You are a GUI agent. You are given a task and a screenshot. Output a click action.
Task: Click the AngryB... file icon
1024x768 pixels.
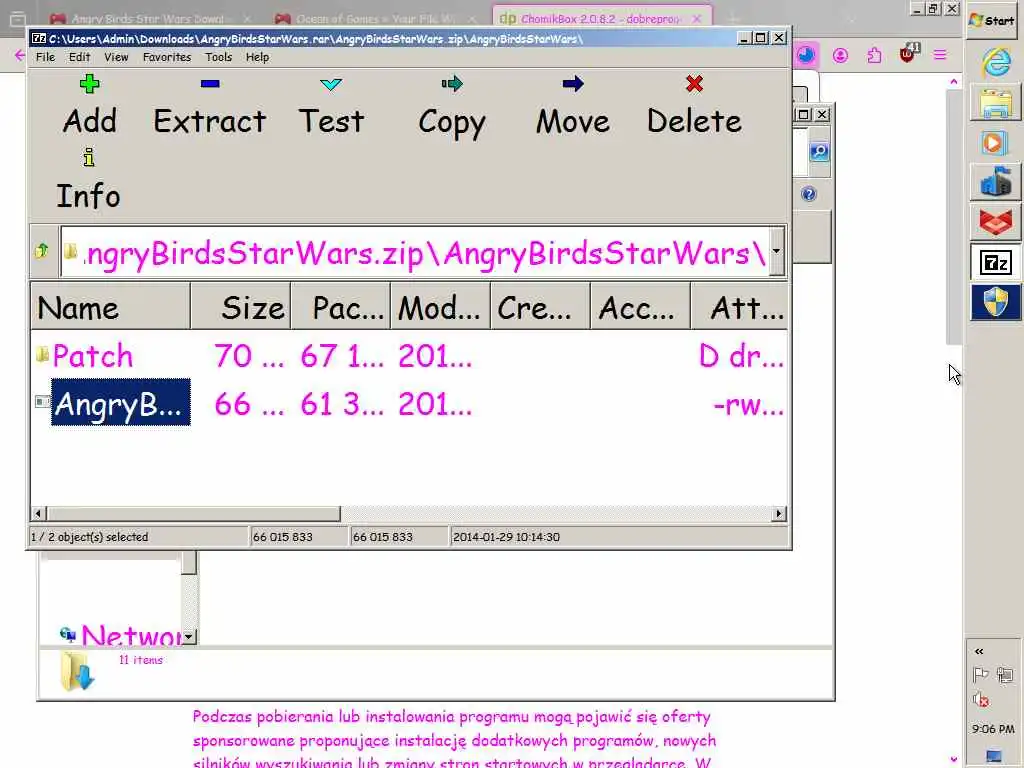pyautogui.click(x=42, y=401)
